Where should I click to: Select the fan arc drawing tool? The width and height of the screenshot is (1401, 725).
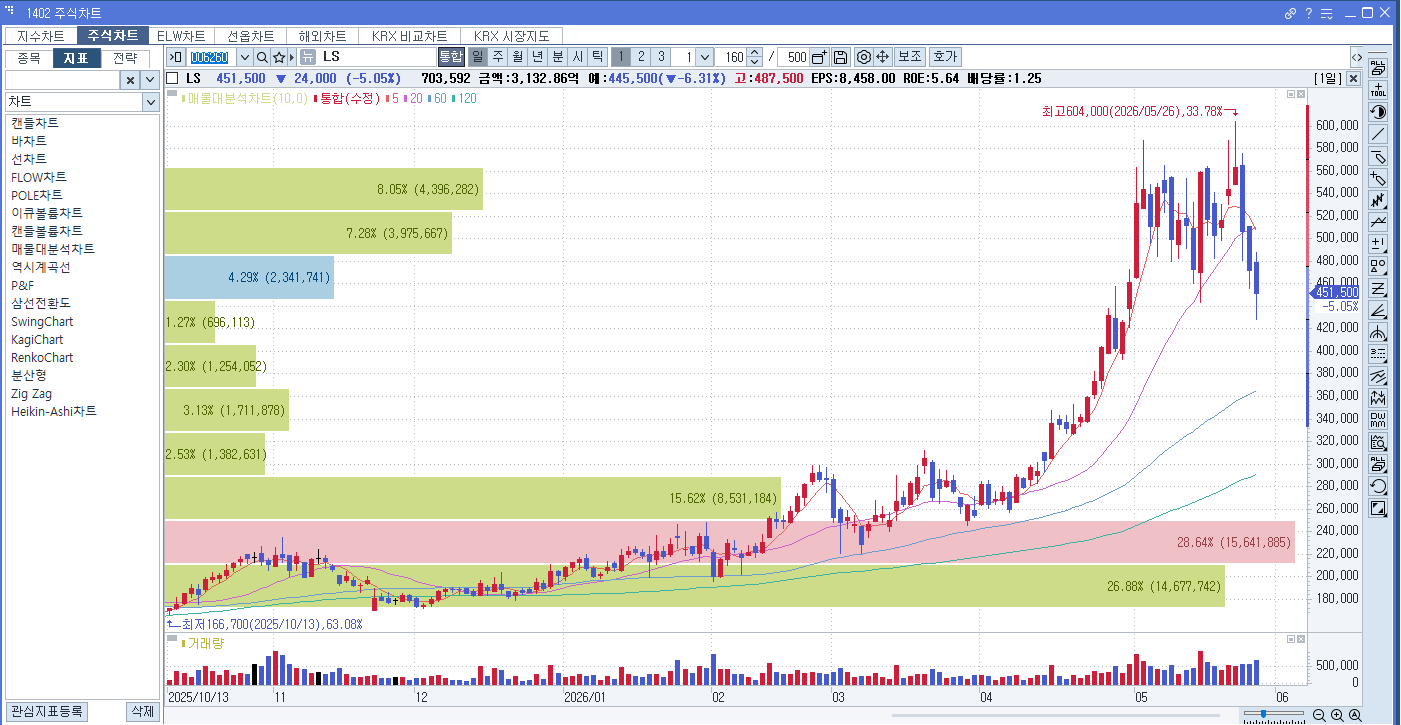1378,332
